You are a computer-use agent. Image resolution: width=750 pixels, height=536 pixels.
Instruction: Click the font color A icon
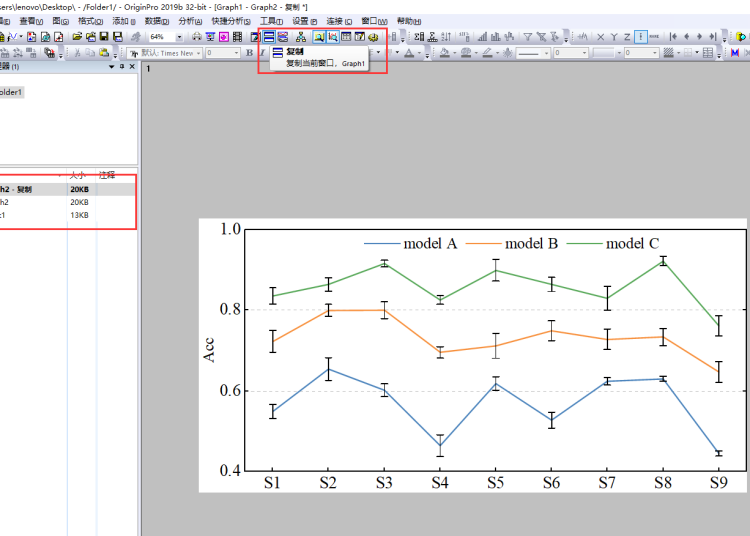[409, 53]
